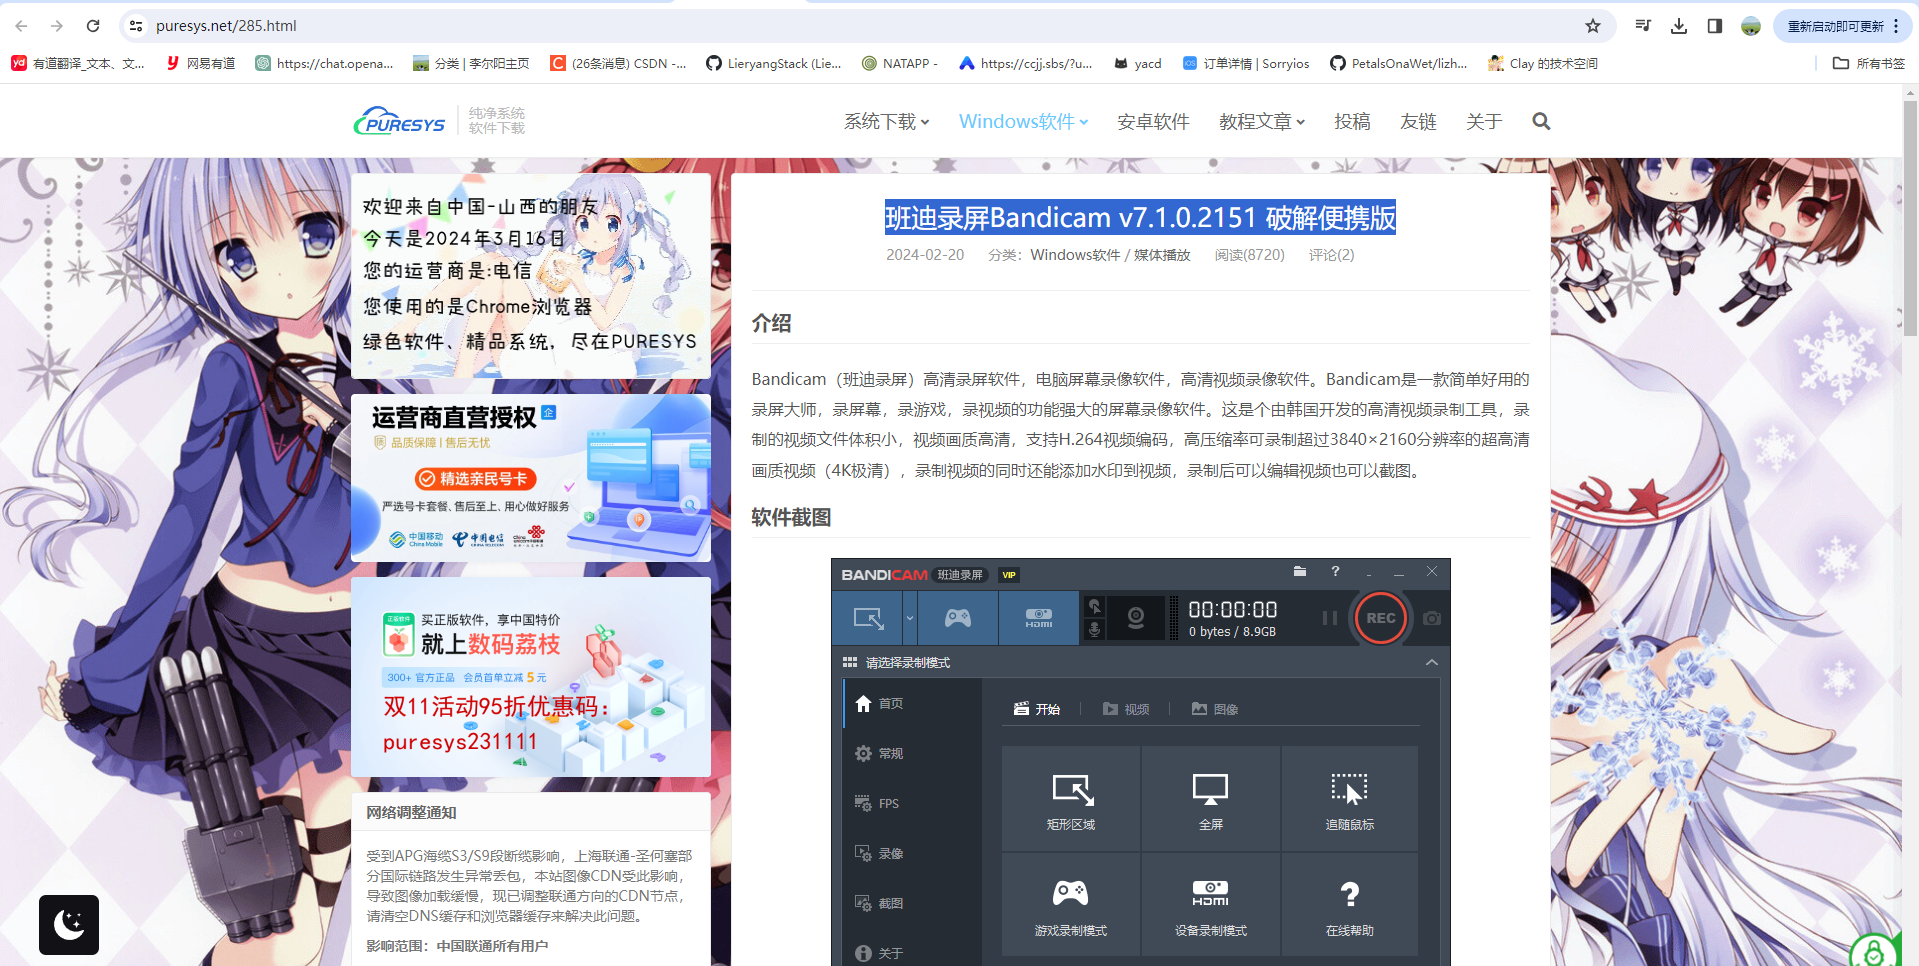Click the 全屏 recording mode tile
1919x966 pixels.
coord(1211,799)
